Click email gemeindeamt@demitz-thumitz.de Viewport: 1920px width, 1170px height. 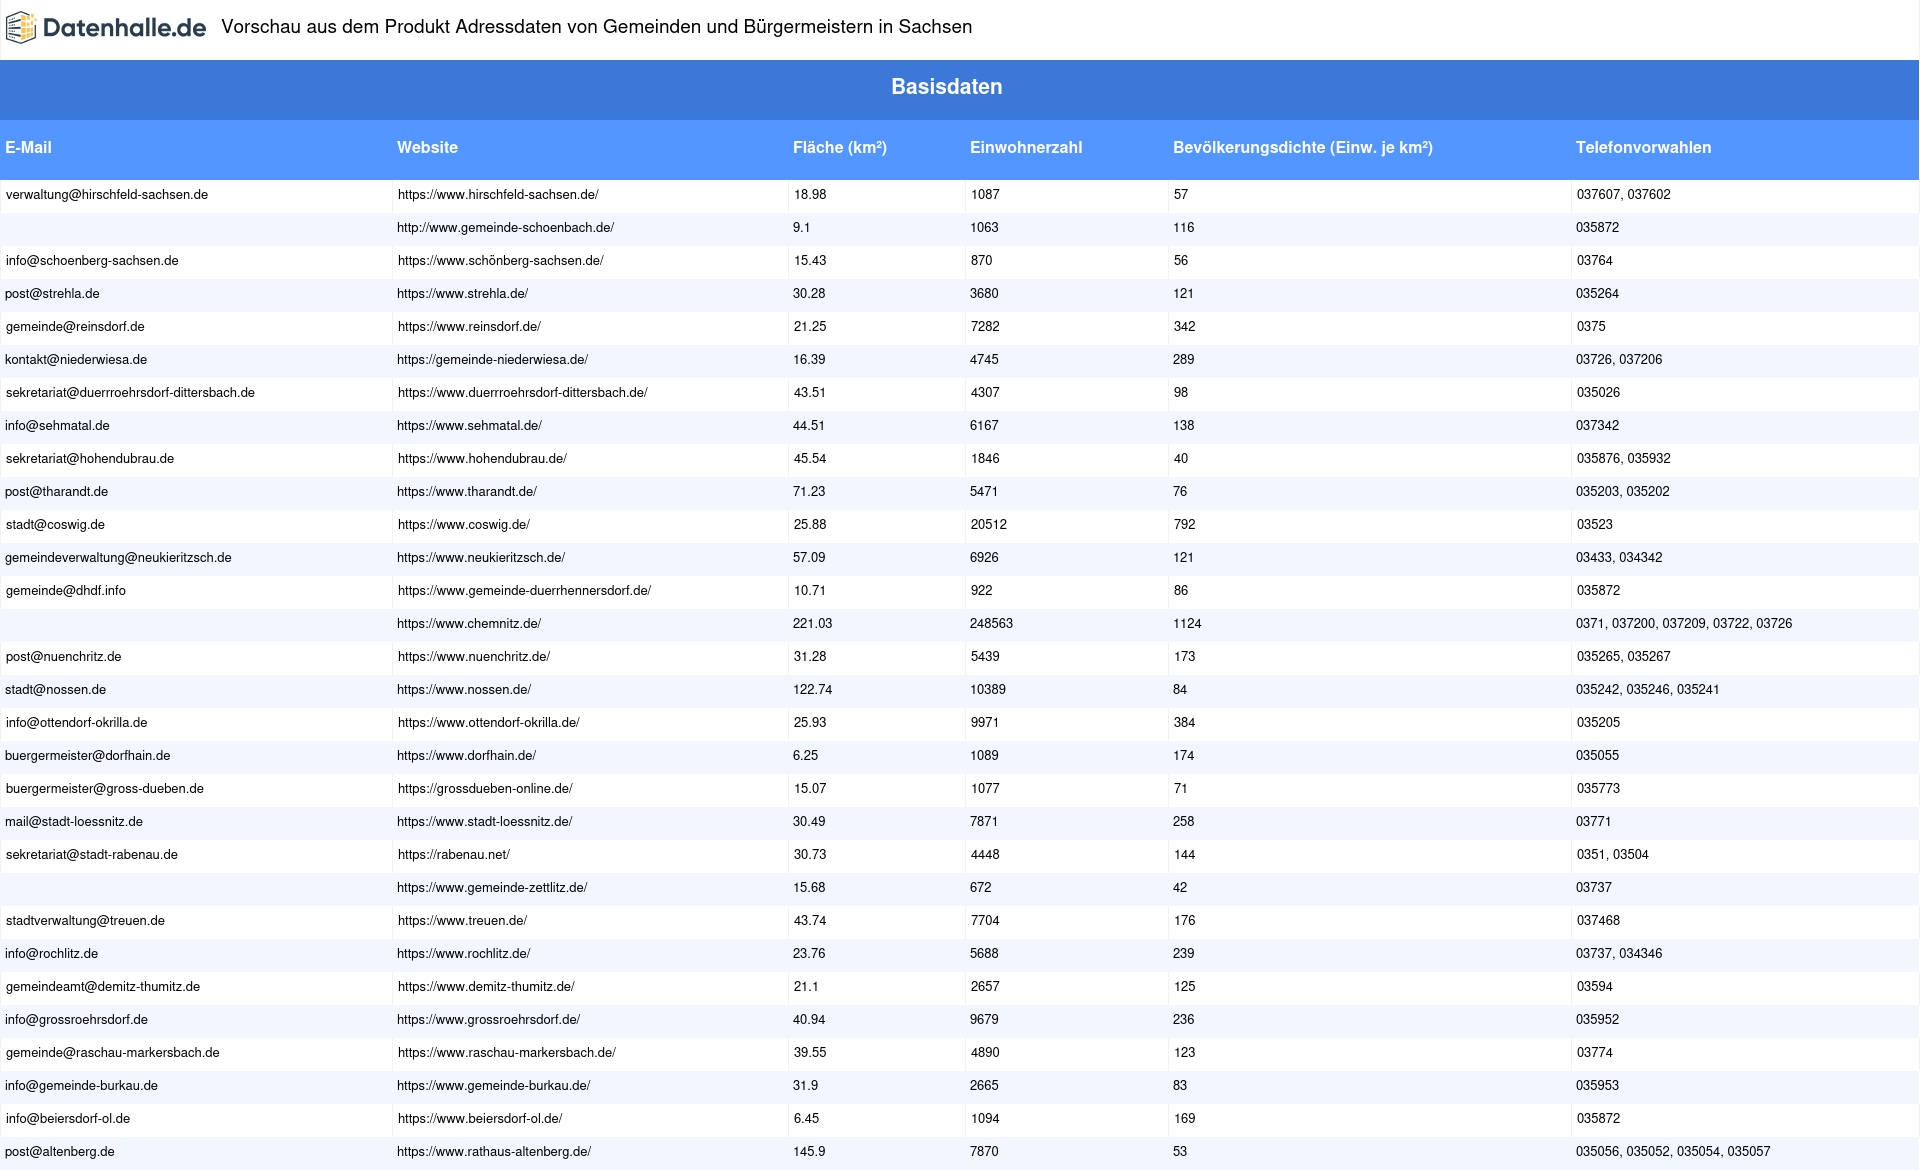(x=103, y=987)
